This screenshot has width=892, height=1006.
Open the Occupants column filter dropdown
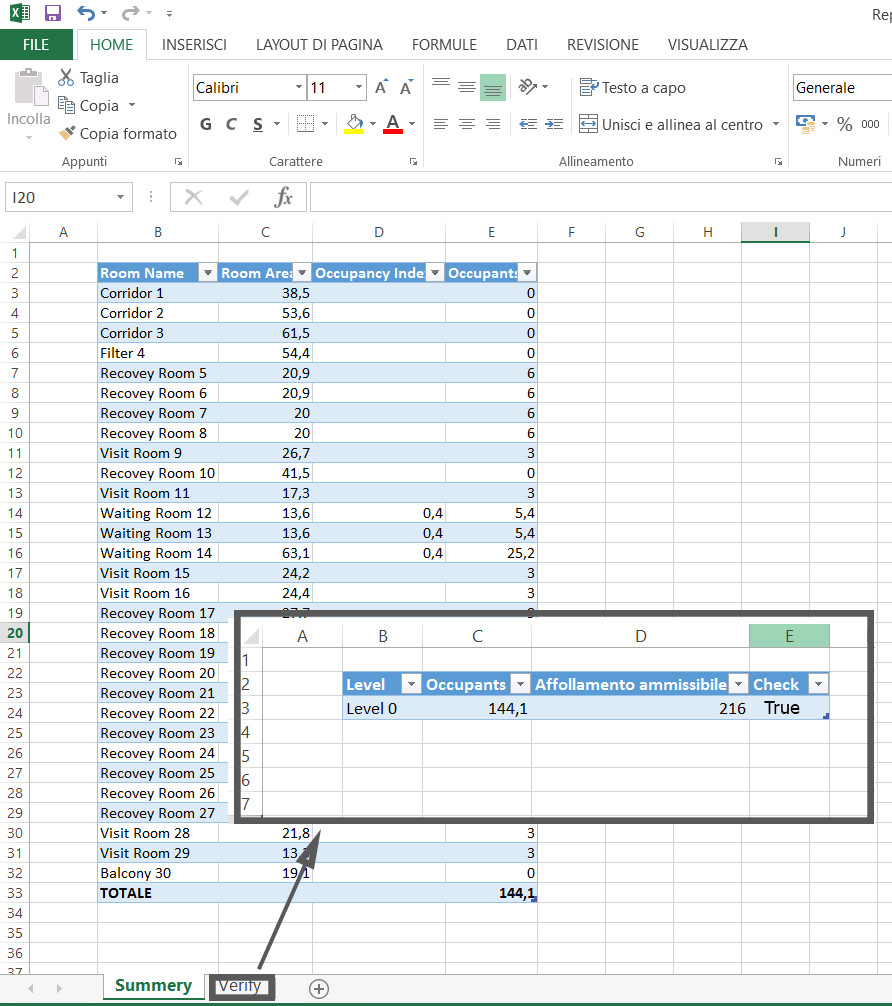point(527,273)
